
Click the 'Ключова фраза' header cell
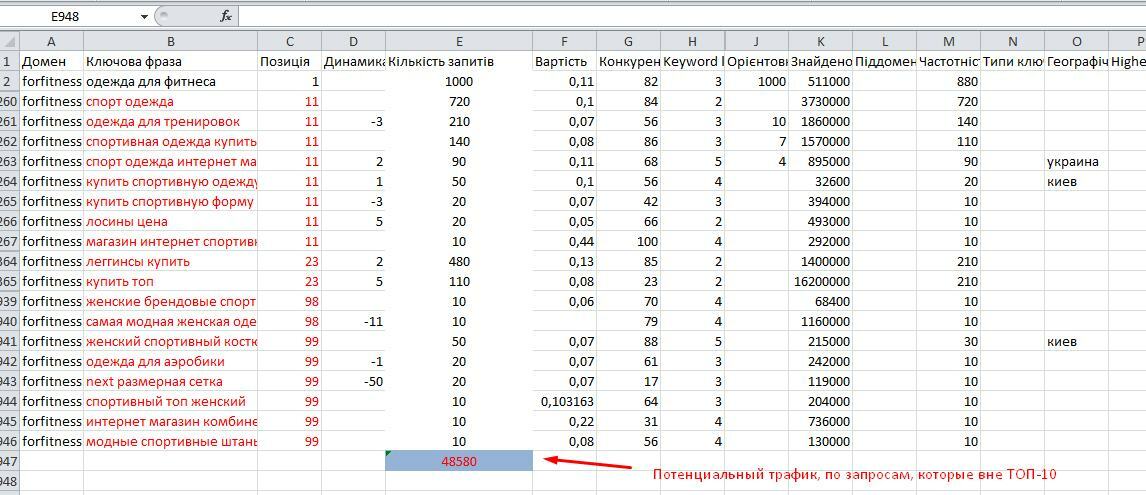pos(170,62)
